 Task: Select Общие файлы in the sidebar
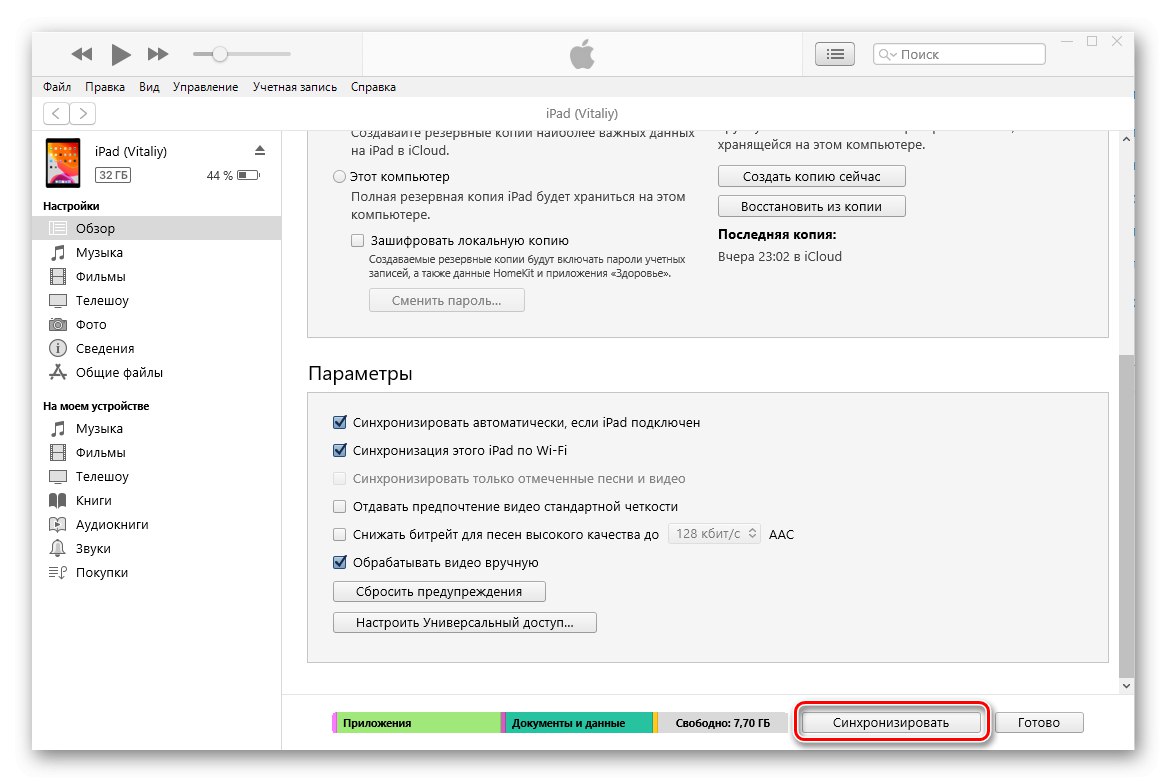click(119, 373)
